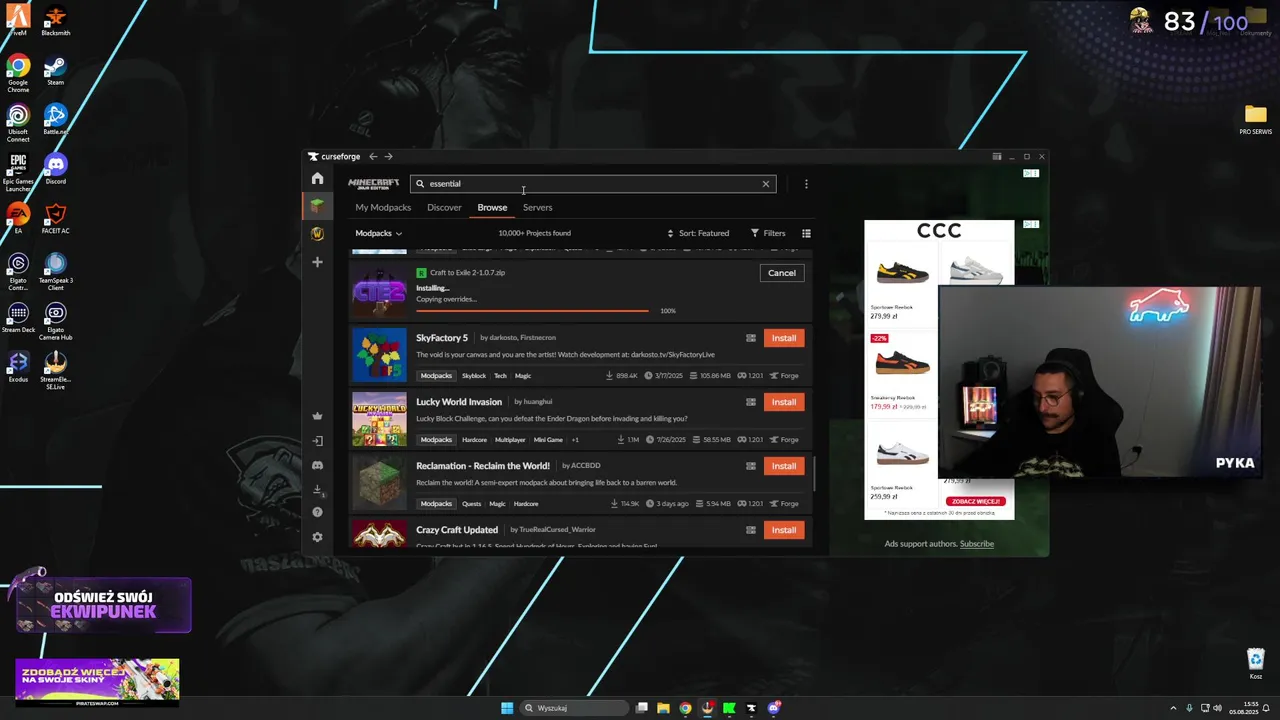Image resolution: width=1280 pixels, height=720 pixels.
Task: Clear the search text with the X
Action: point(766,184)
